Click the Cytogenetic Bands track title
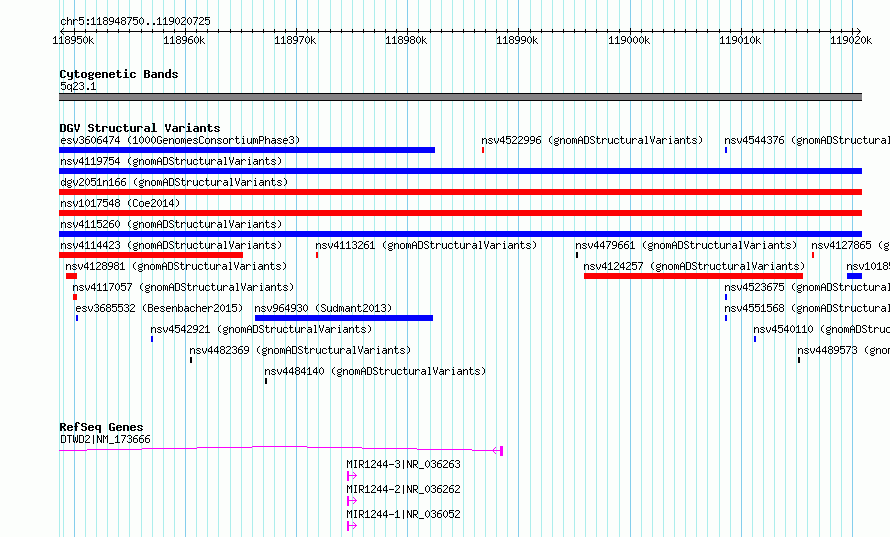The image size is (890, 537). click(x=119, y=74)
